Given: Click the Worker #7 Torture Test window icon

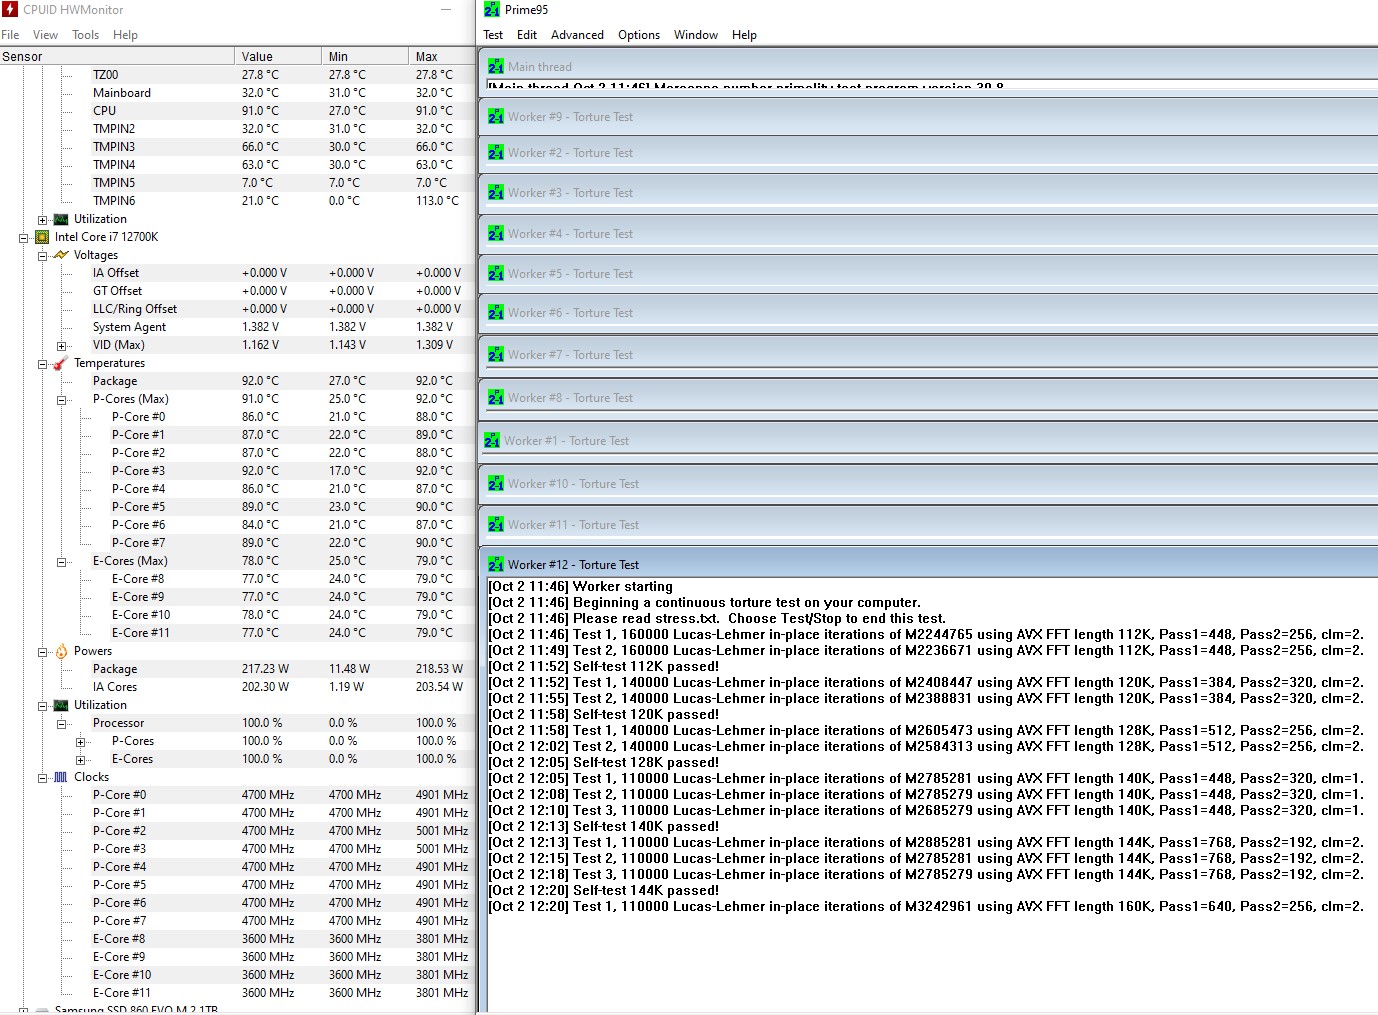Looking at the screenshot, I should coord(496,355).
